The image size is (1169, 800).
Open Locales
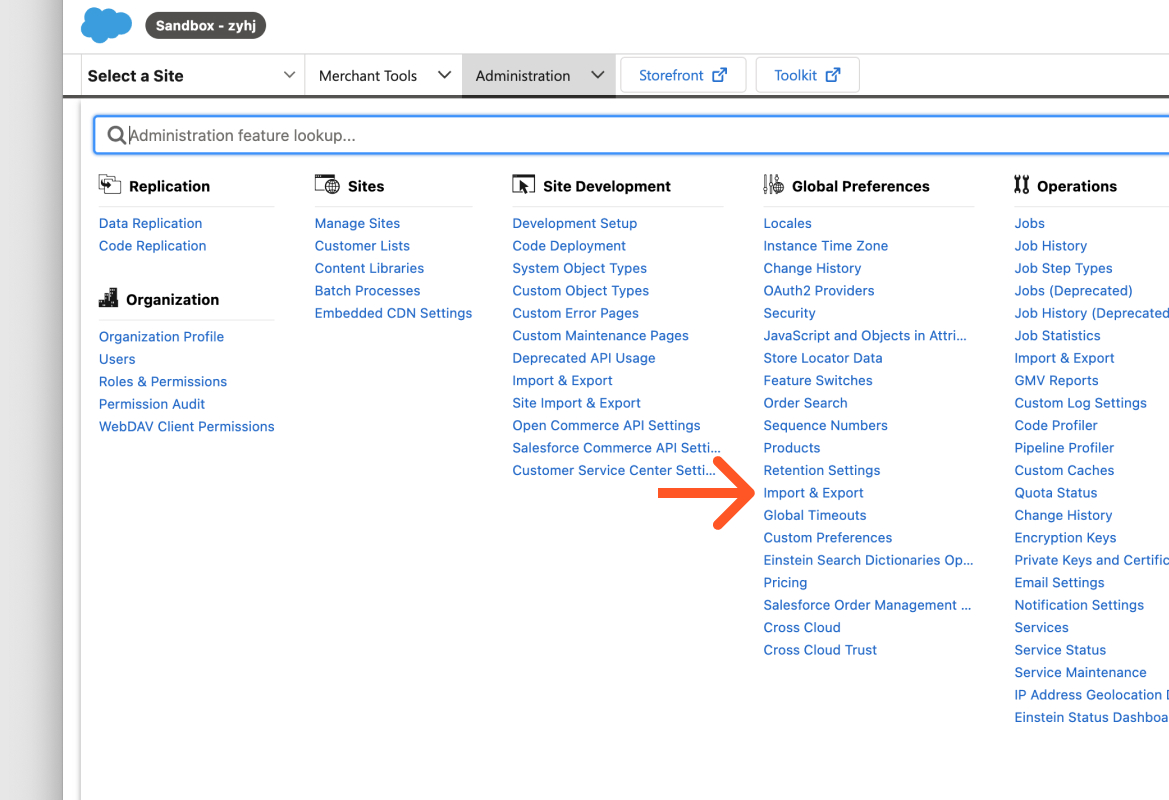click(787, 223)
